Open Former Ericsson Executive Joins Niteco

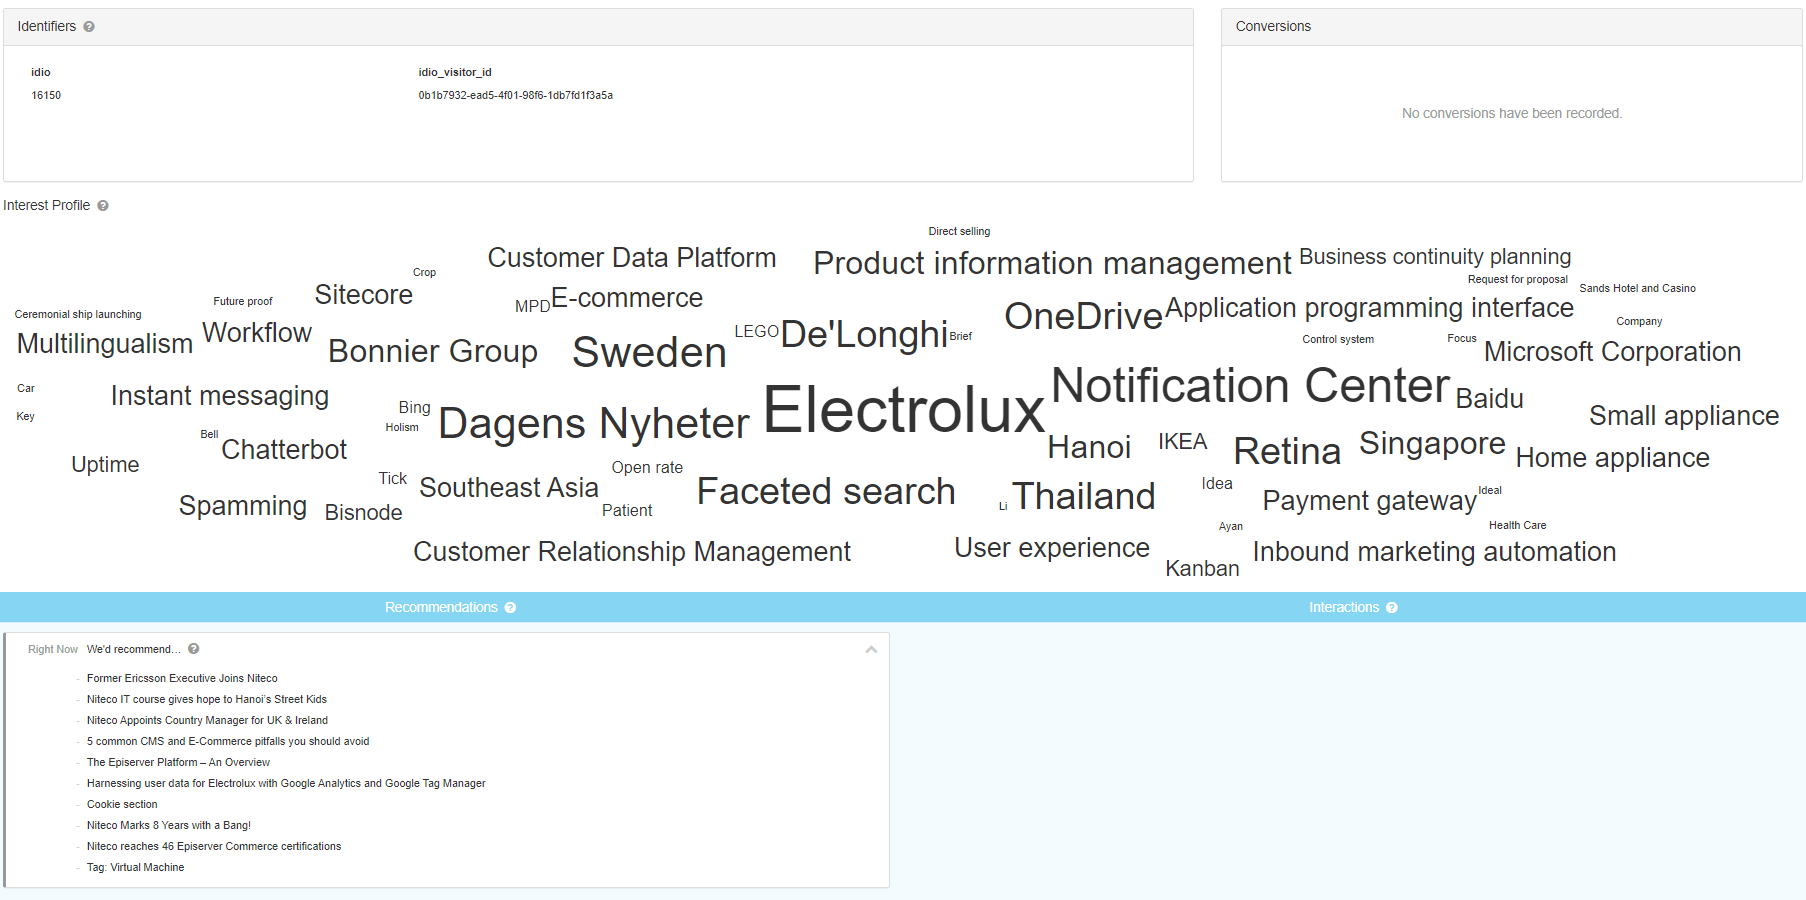182,678
